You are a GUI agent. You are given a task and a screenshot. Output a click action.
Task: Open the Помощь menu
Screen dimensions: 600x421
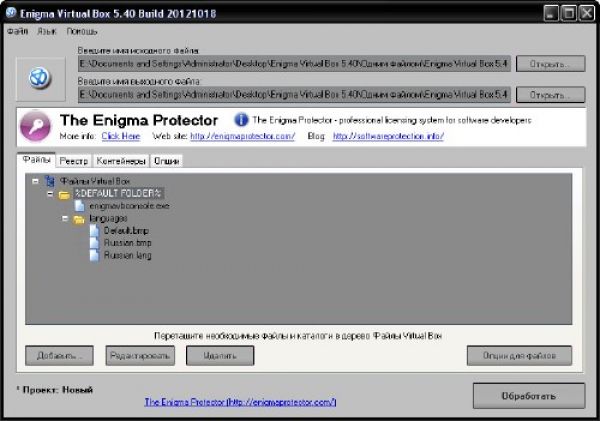click(x=82, y=31)
